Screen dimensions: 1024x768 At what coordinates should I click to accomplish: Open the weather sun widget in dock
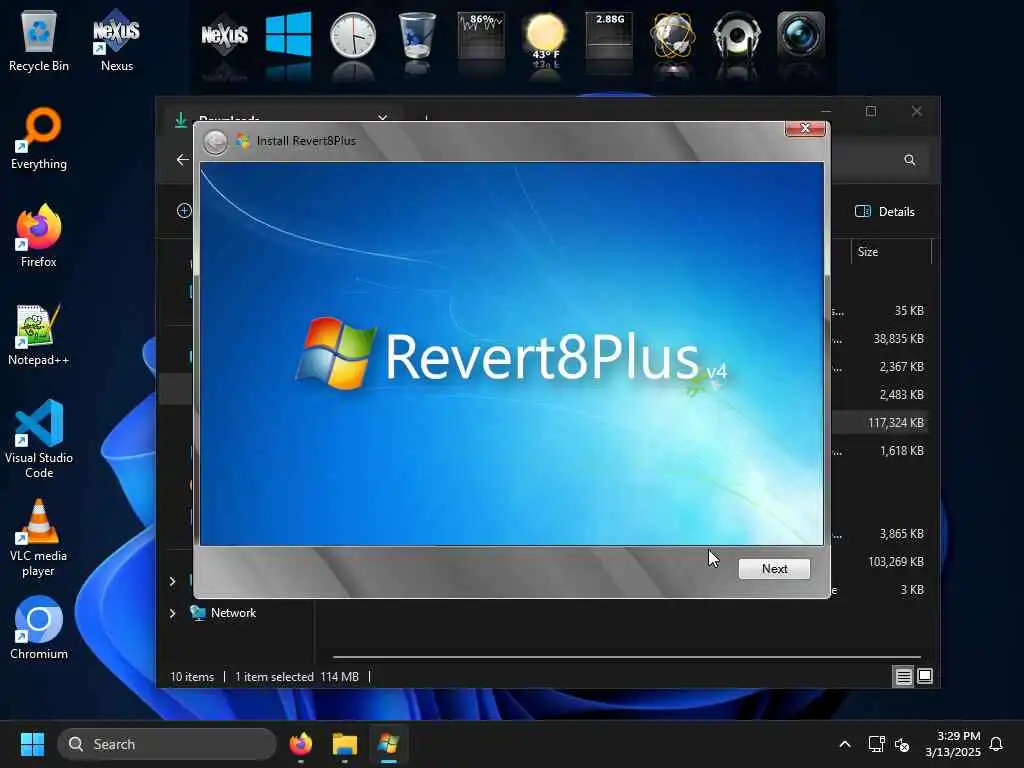[545, 37]
